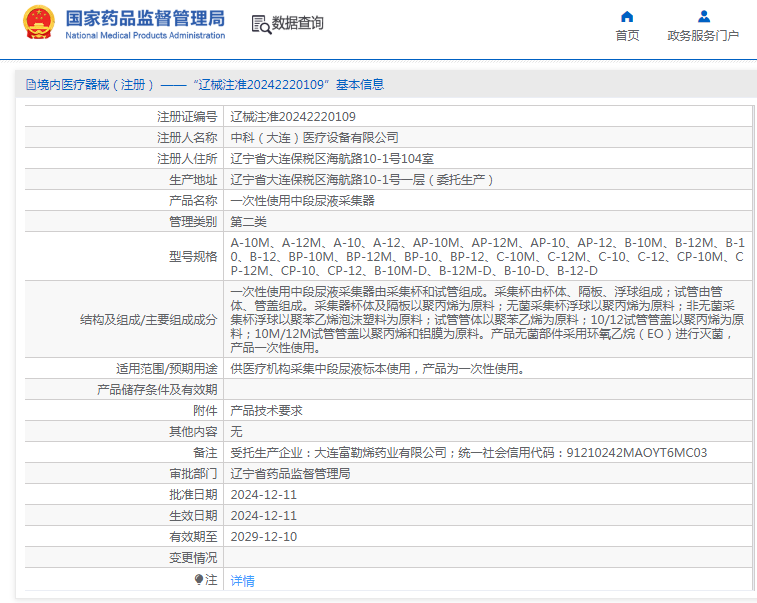Click the 管理类别 label
Image resolution: width=757 pixels, height=603 pixels.
[x=193, y=222]
